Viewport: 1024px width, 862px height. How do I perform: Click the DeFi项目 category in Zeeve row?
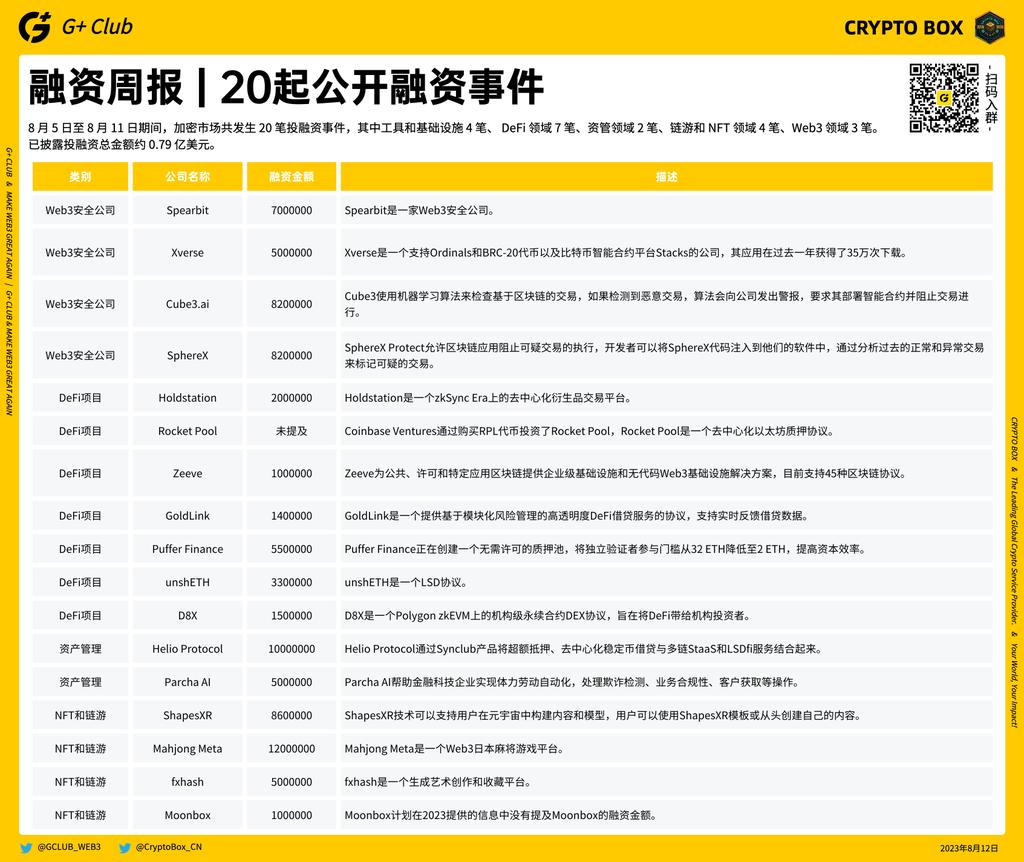[x=80, y=473]
